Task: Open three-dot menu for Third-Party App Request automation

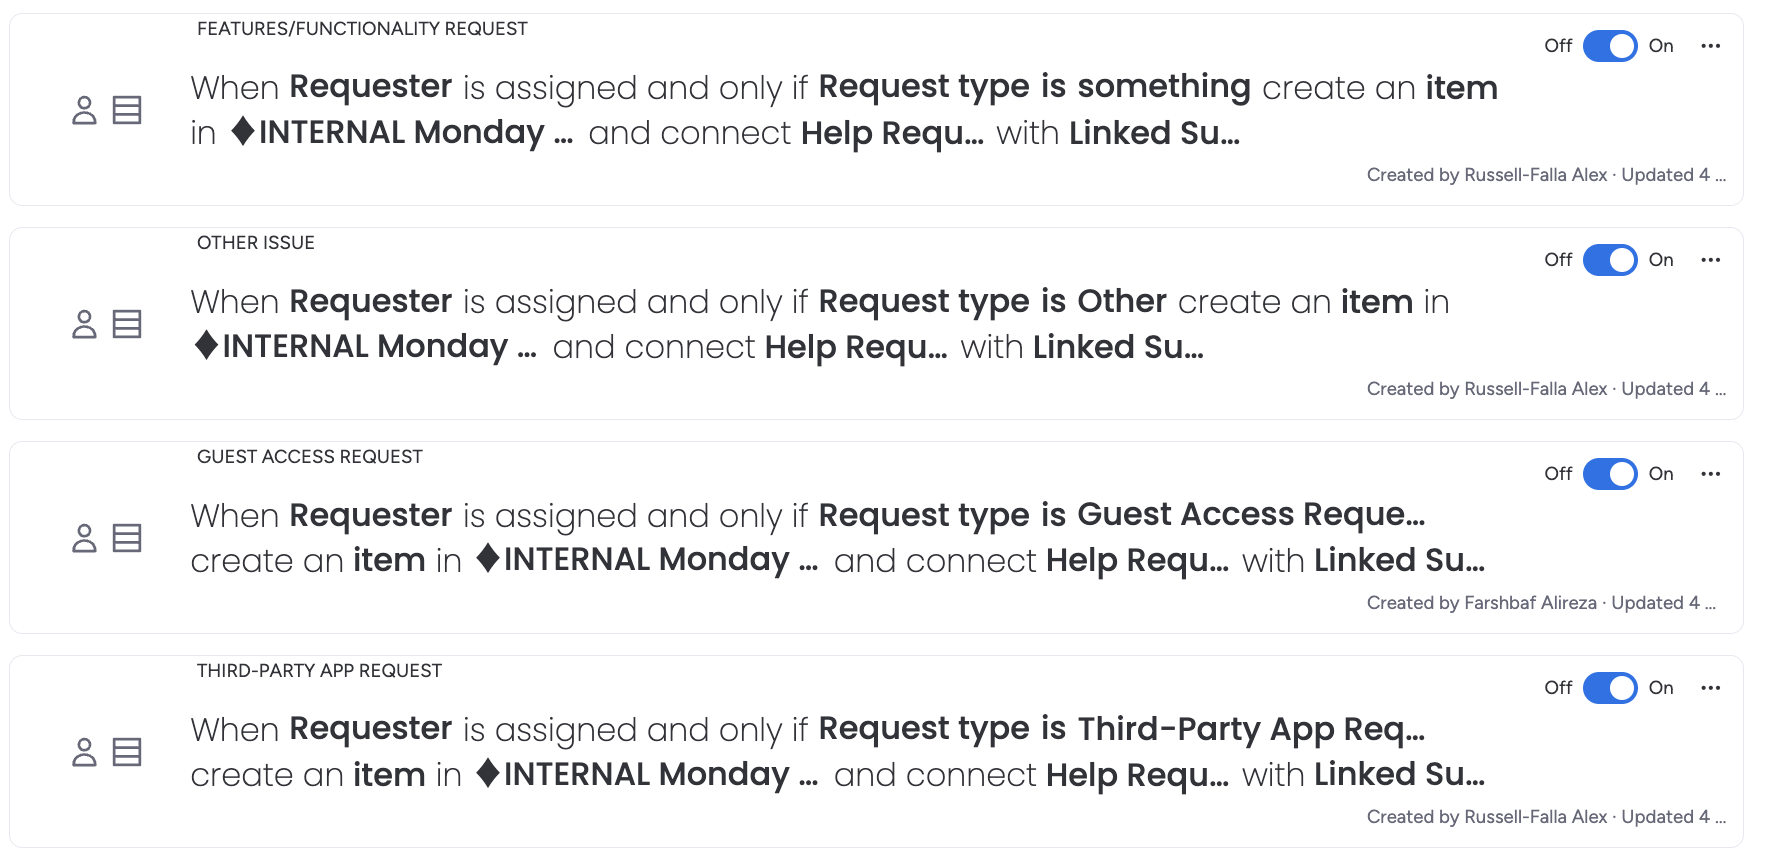Action: coord(1710,688)
